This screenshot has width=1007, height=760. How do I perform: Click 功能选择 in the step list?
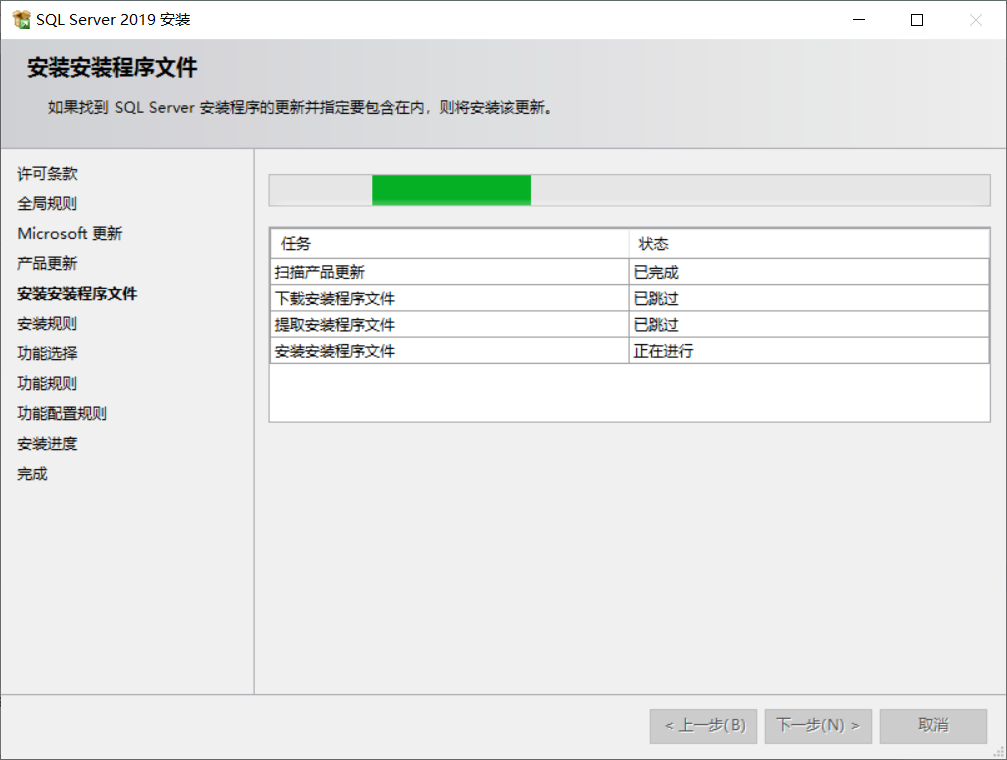coord(48,353)
